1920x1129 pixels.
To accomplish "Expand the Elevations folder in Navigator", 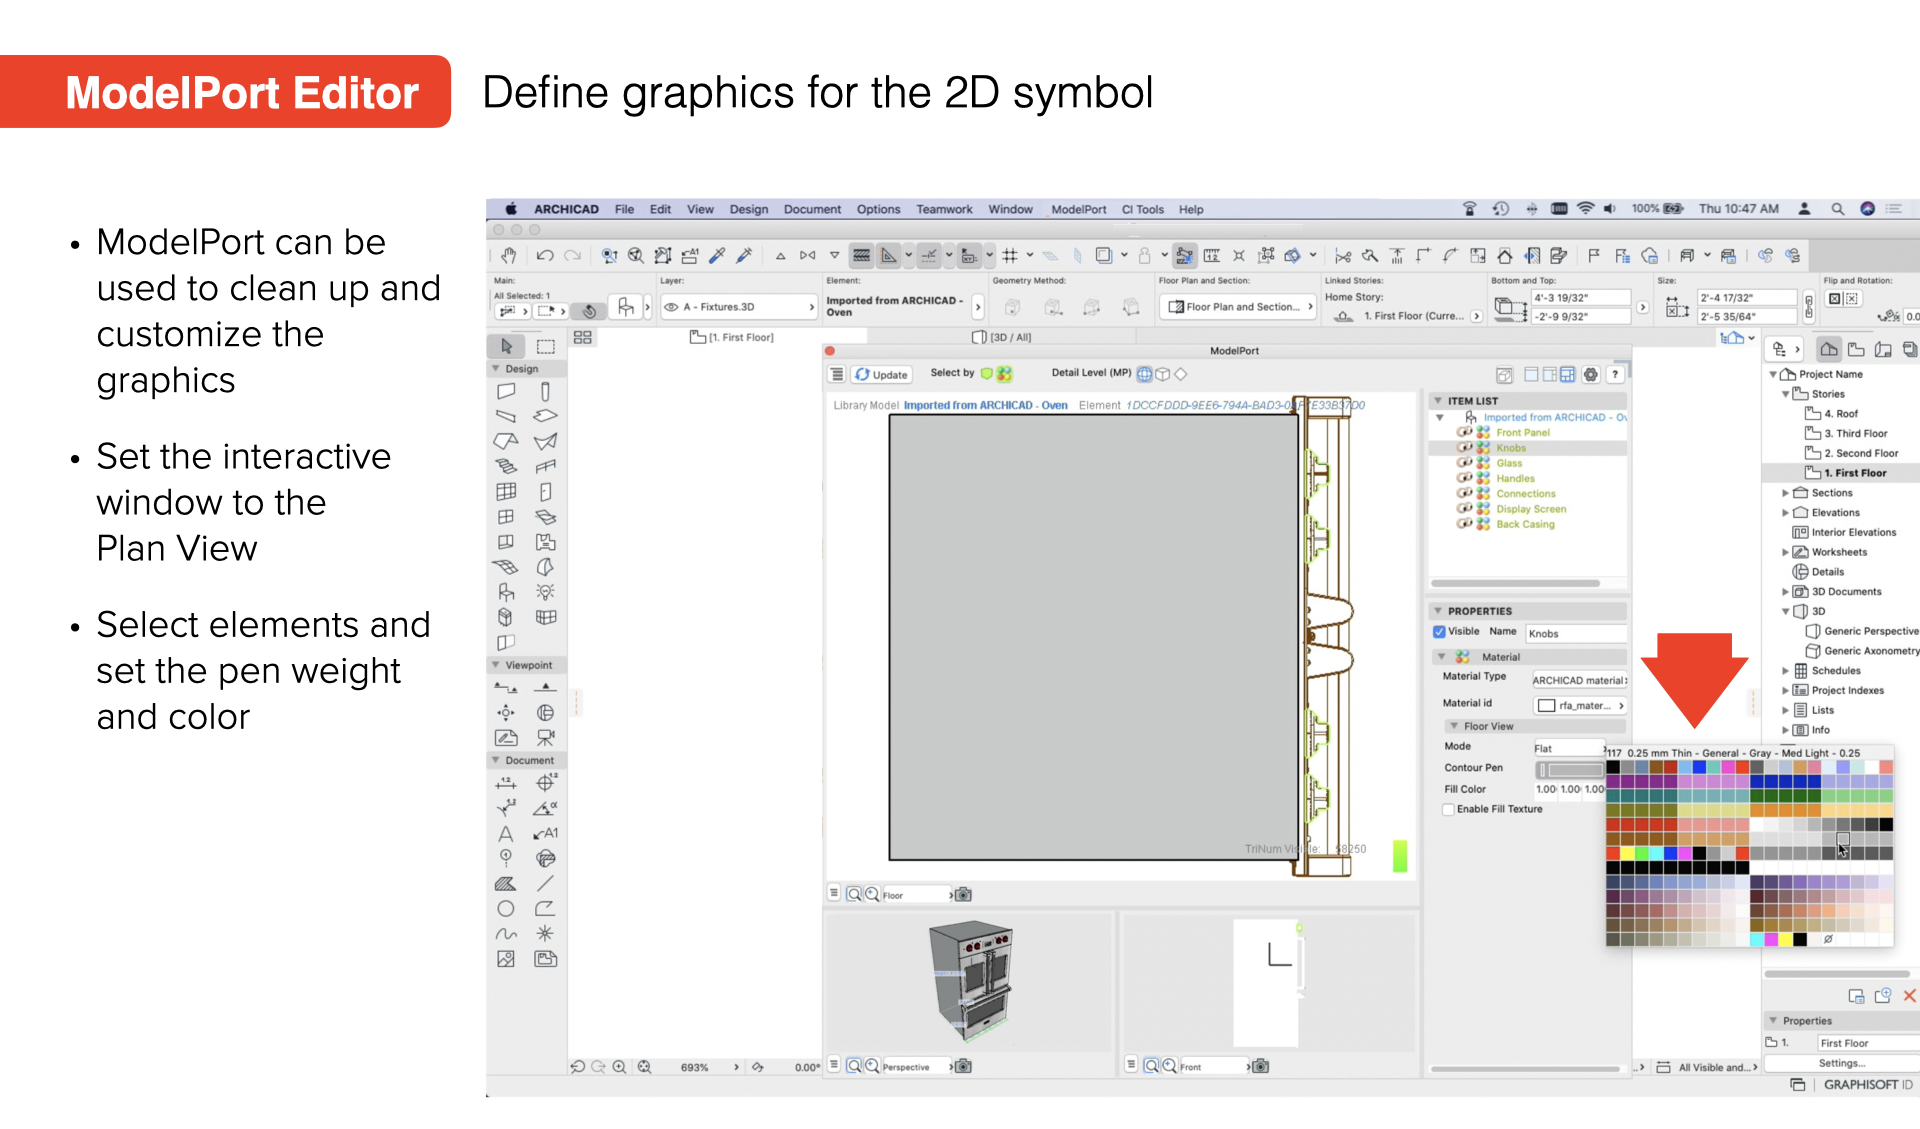I will coord(1785,513).
